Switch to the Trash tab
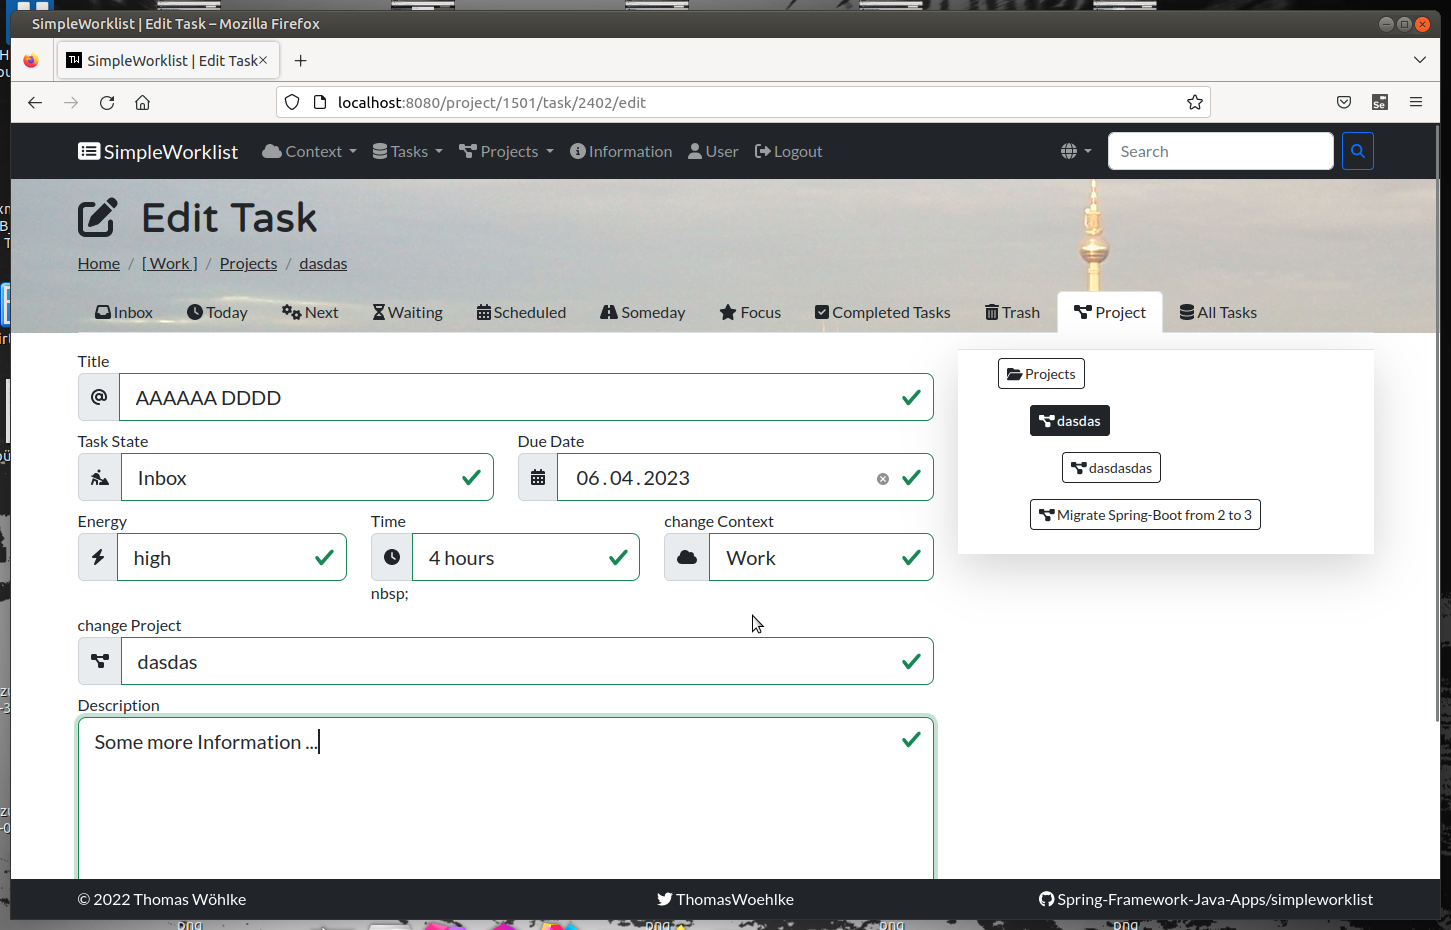Viewport: 1451px width, 930px height. (x=1012, y=313)
